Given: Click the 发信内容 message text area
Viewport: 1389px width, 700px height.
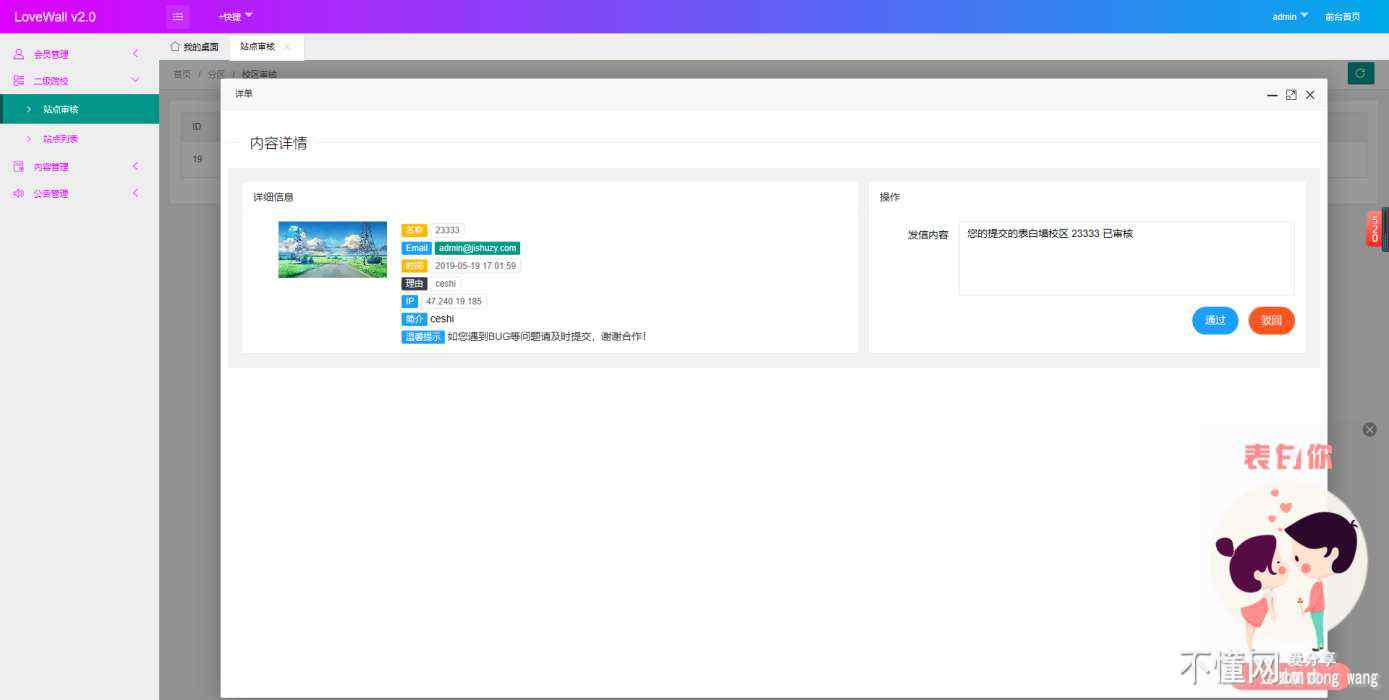Looking at the screenshot, I should [x=1125, y=258].
